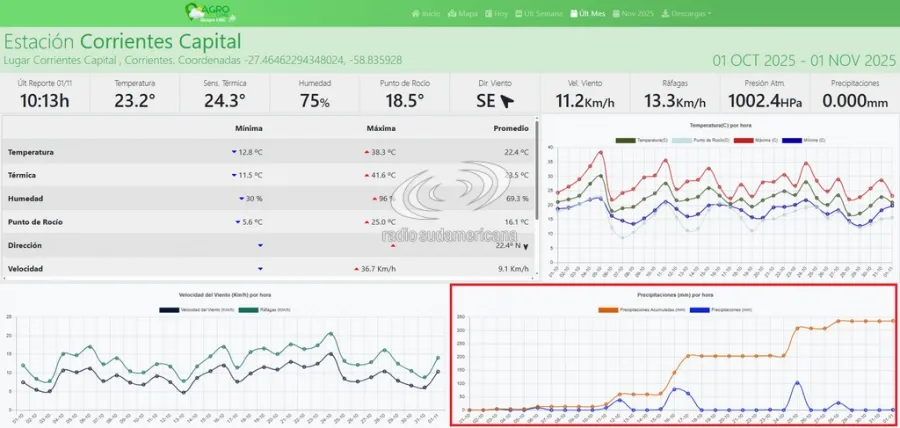Screen dimensions: 900x428
Task: Click the wind direction SE arrow icon
Action: [508, 101]
